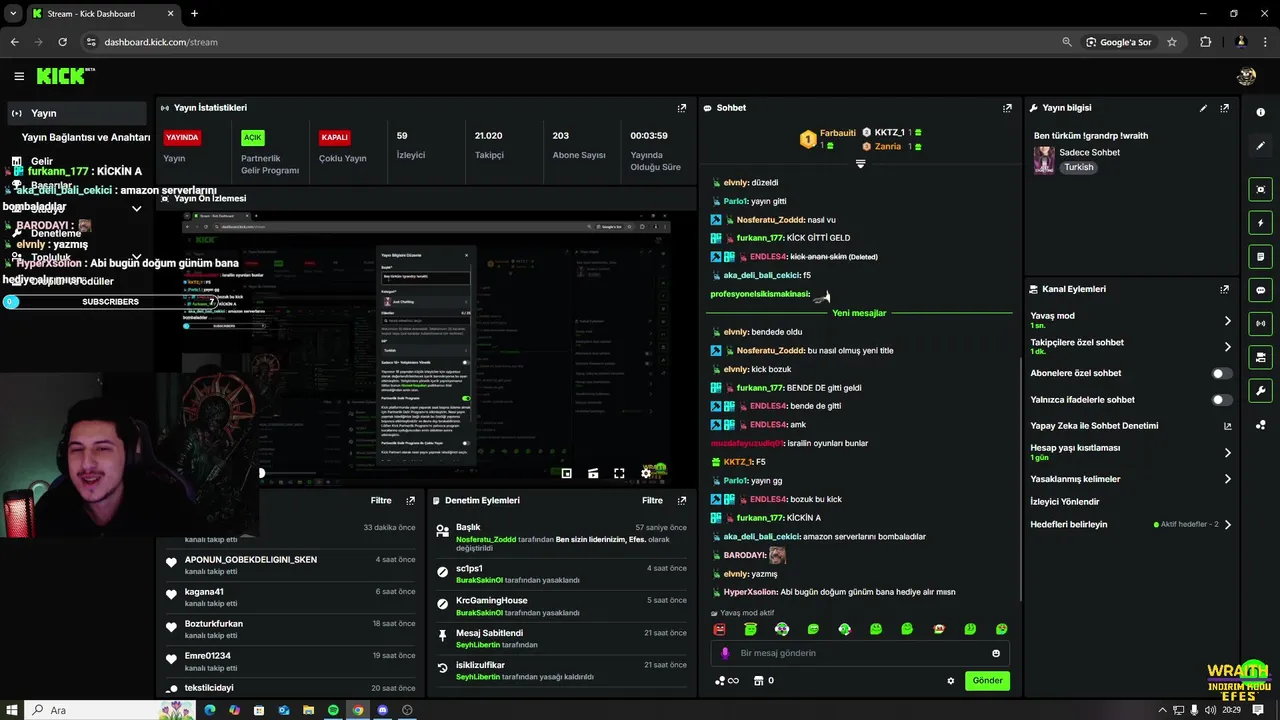This screenshot has height=720, width=1280.
Task: Toggle the moderator actions icon in right sidebar
Action: point(1260,357)
